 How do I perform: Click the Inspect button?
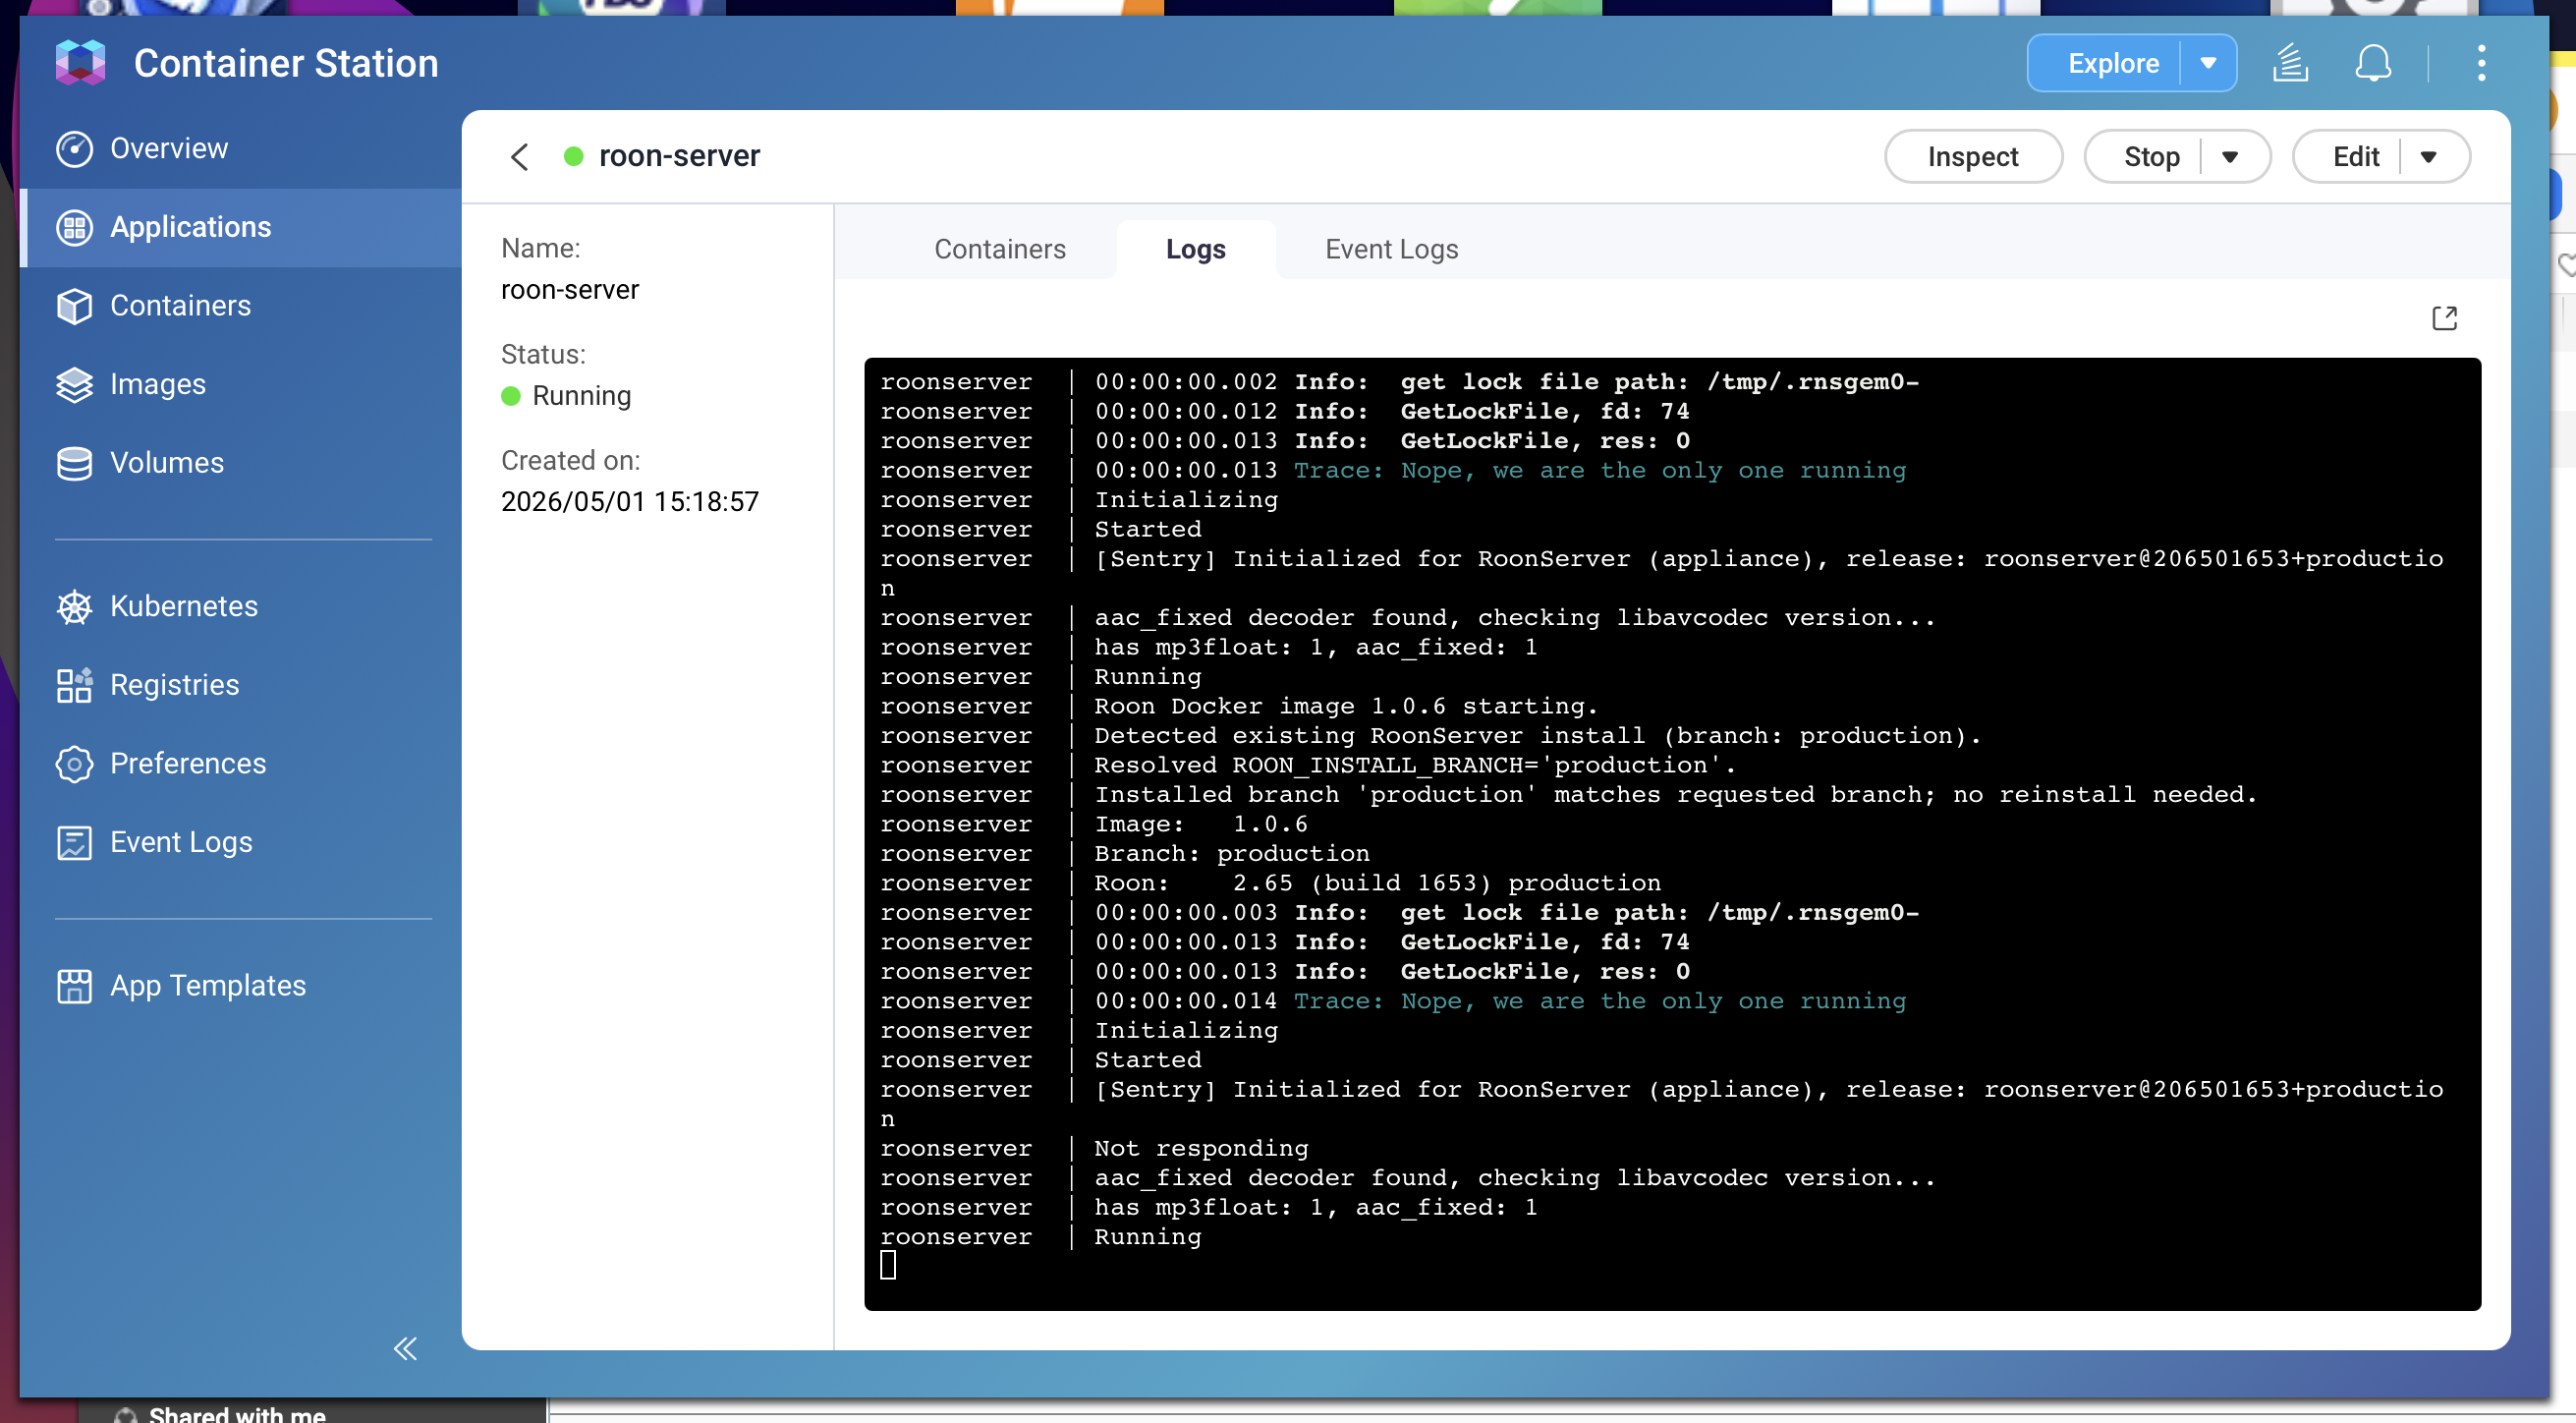1972,157
